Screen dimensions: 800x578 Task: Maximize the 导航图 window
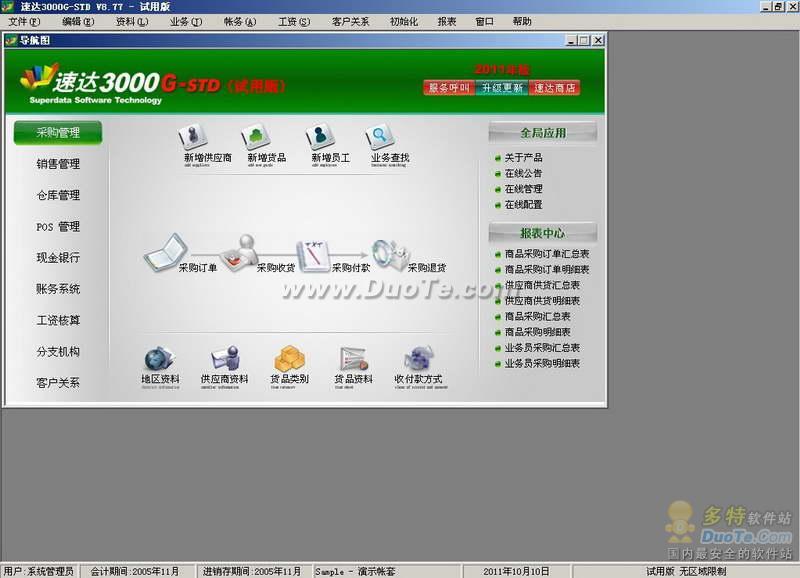click(x=585, y=40)
